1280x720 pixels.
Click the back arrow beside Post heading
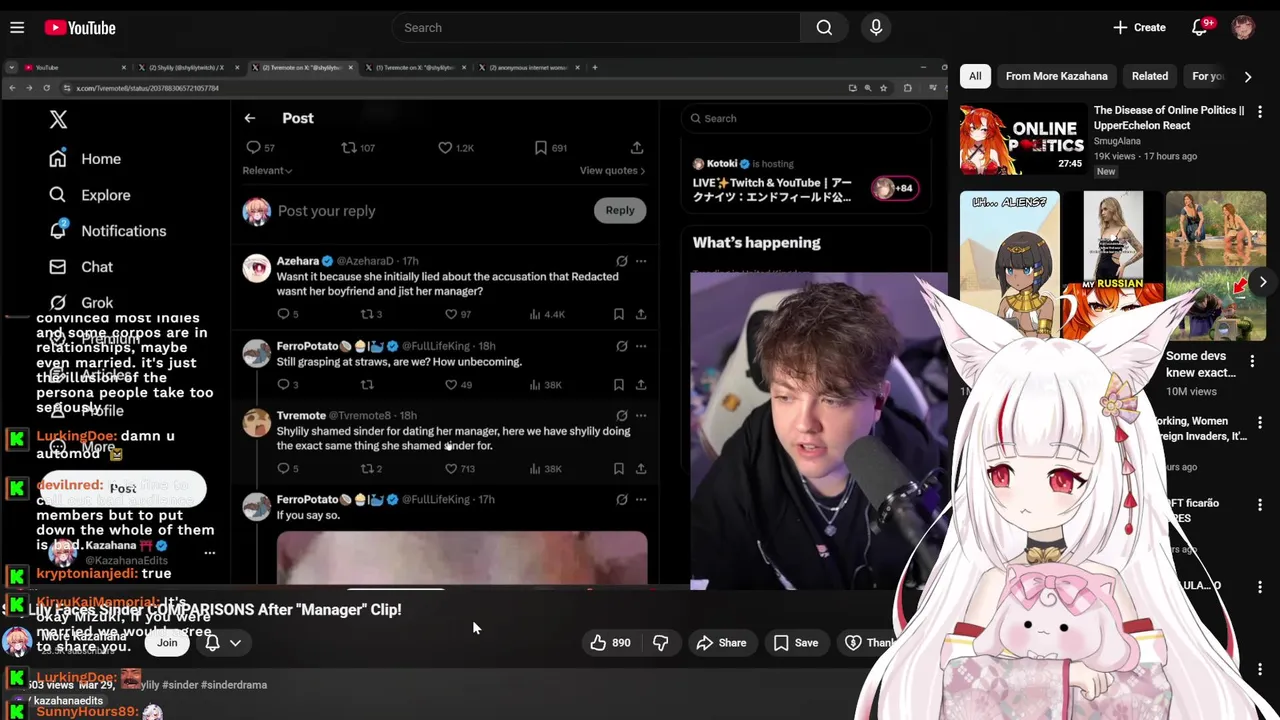250,118
